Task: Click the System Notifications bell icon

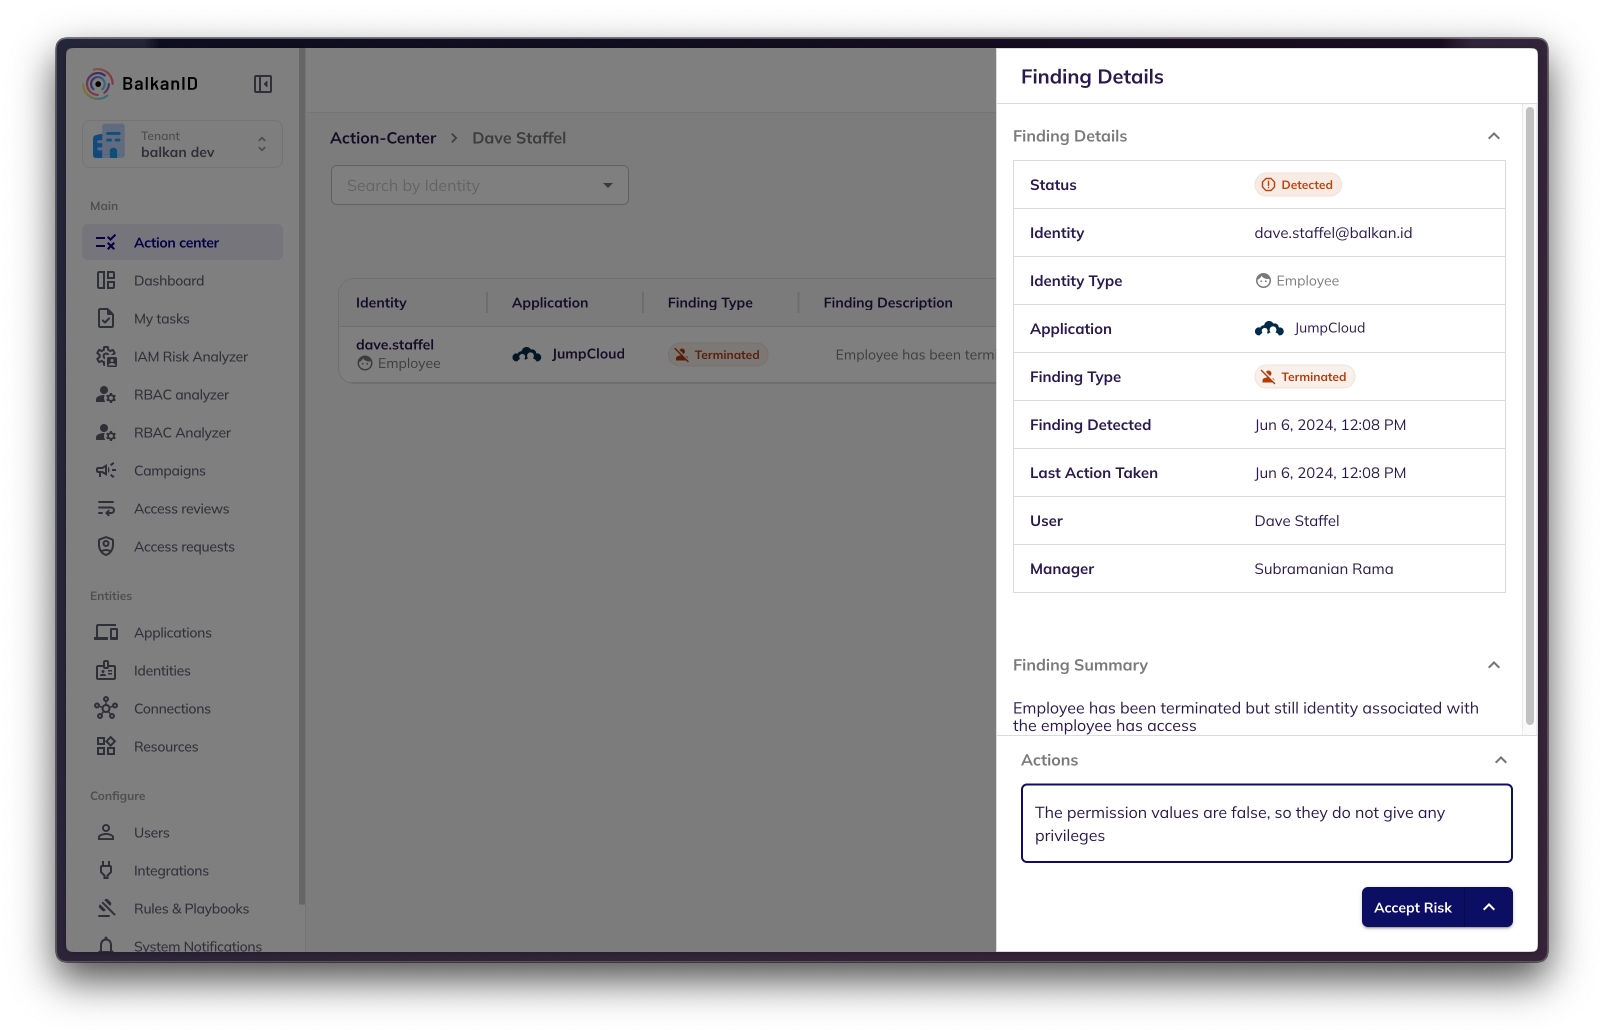Action: click(106, 944)
